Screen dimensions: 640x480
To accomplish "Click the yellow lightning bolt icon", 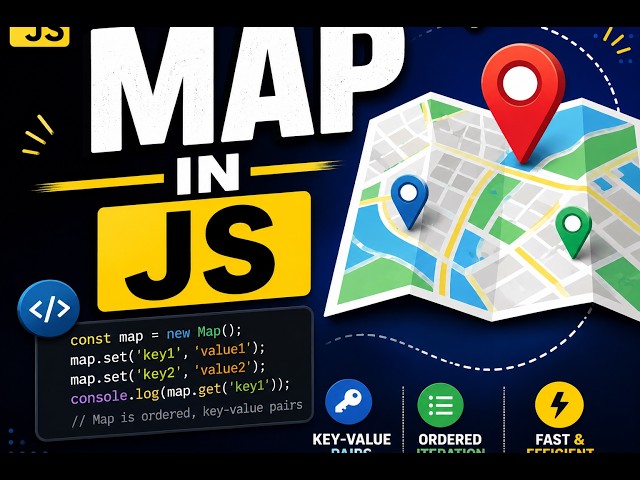I will (x=559, y=404).
